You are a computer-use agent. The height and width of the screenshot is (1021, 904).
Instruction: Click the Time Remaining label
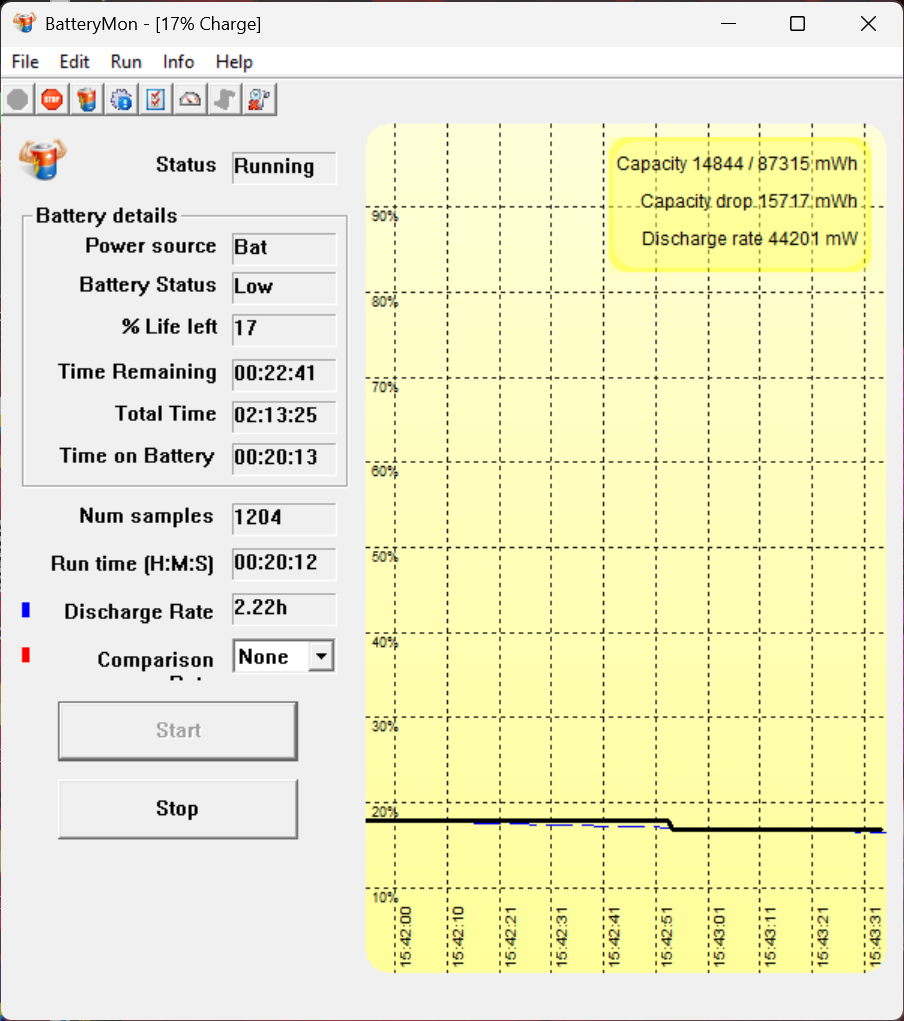[137, 372]
